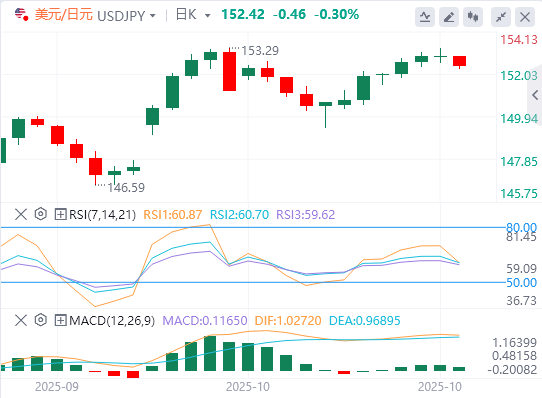
Task: Expand the right side panel chevron
Action: click(535, 95)
